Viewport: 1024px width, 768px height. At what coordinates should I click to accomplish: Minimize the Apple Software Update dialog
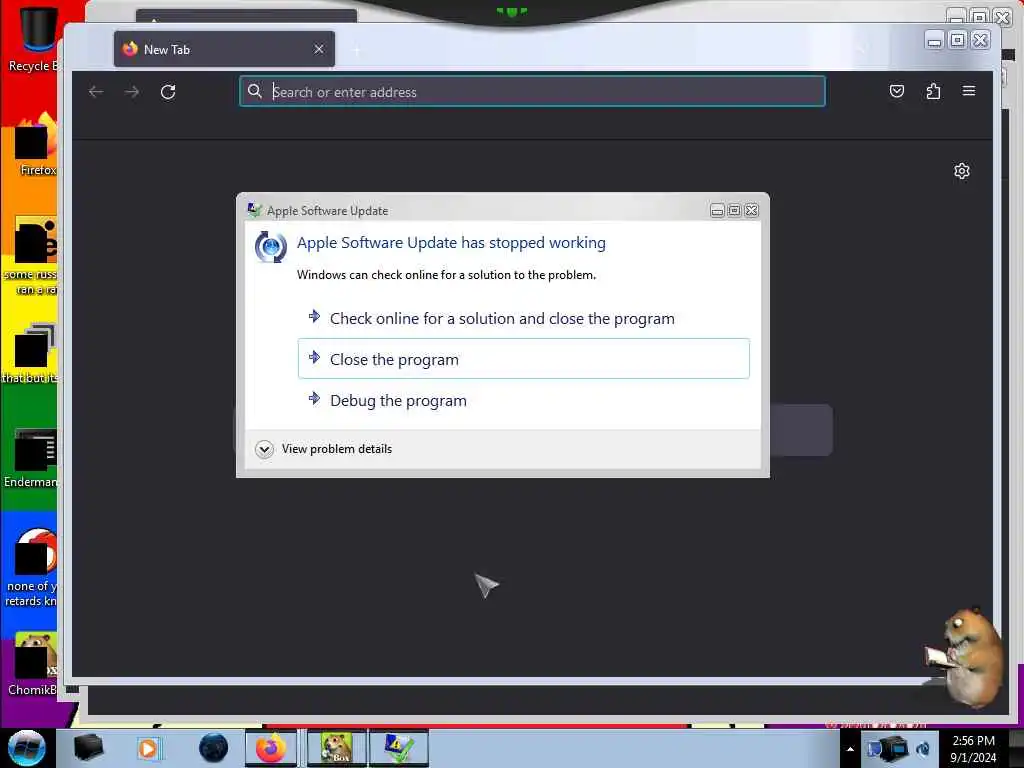click(717, 210)
